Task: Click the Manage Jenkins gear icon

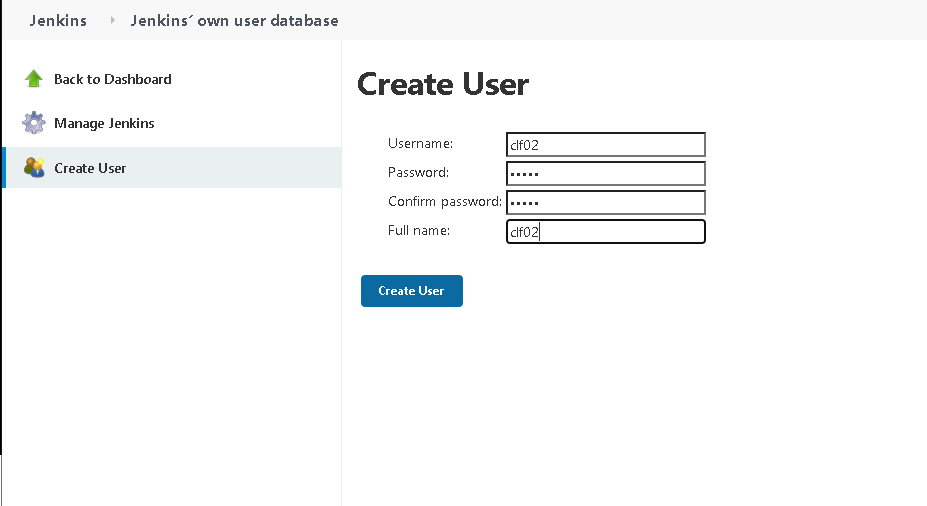Action: tap(34, 123)
